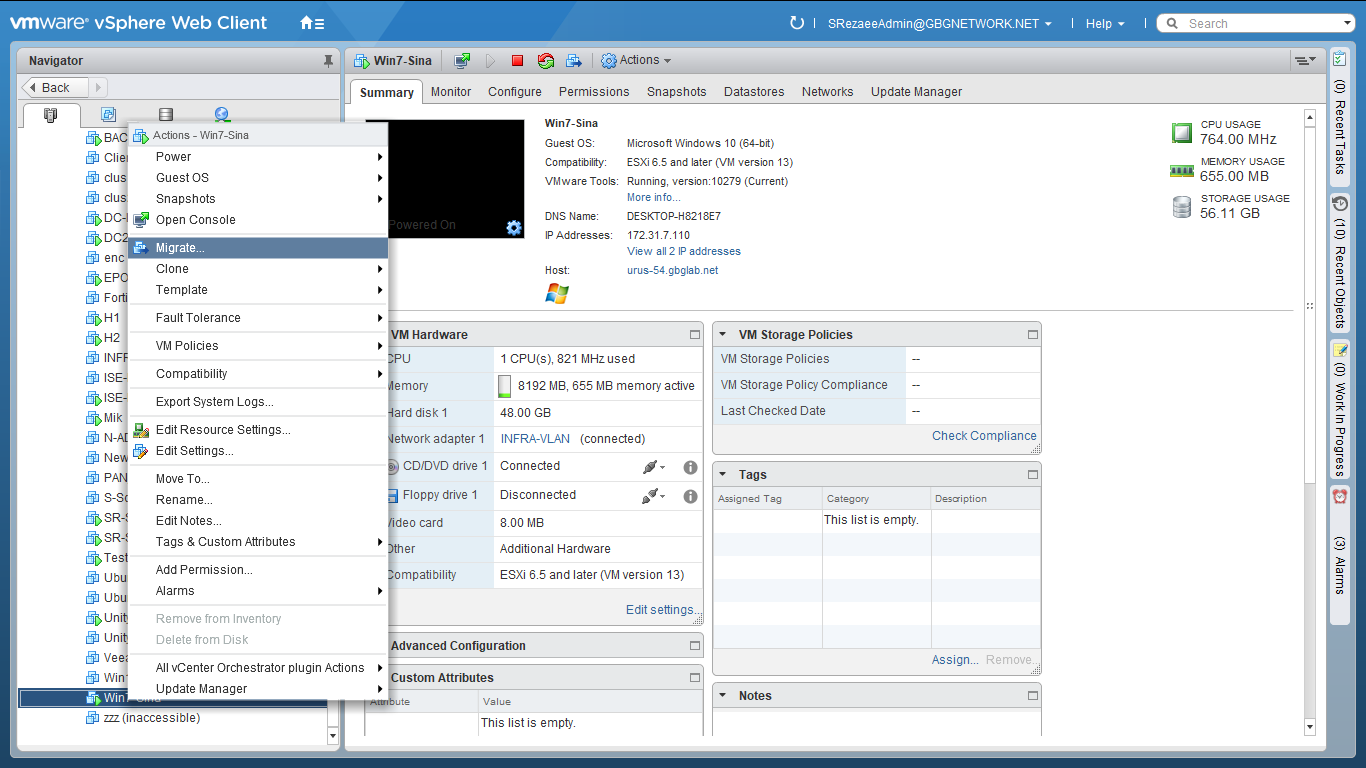1366x768 pixels.
Task: Open the Storage navigator tab
Action: point(165,115)
